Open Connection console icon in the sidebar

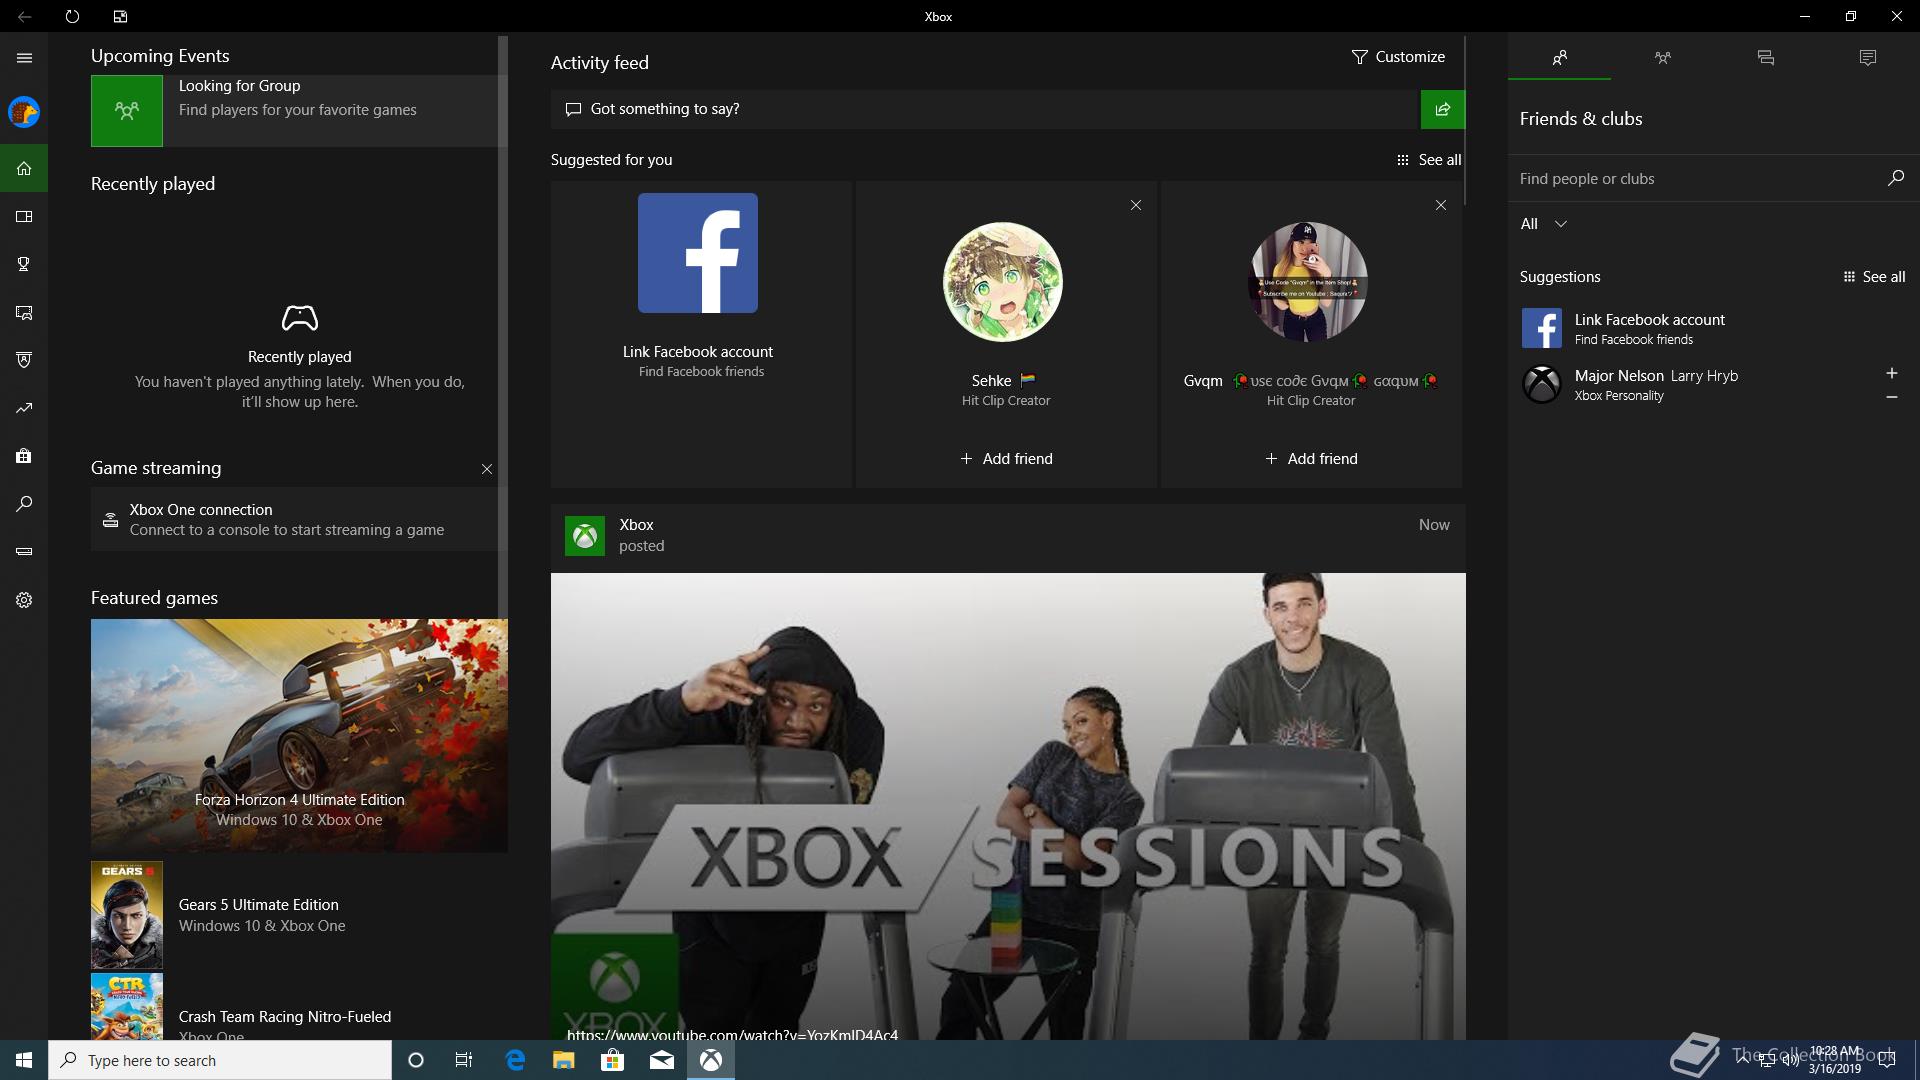click(x=24, y=552)
